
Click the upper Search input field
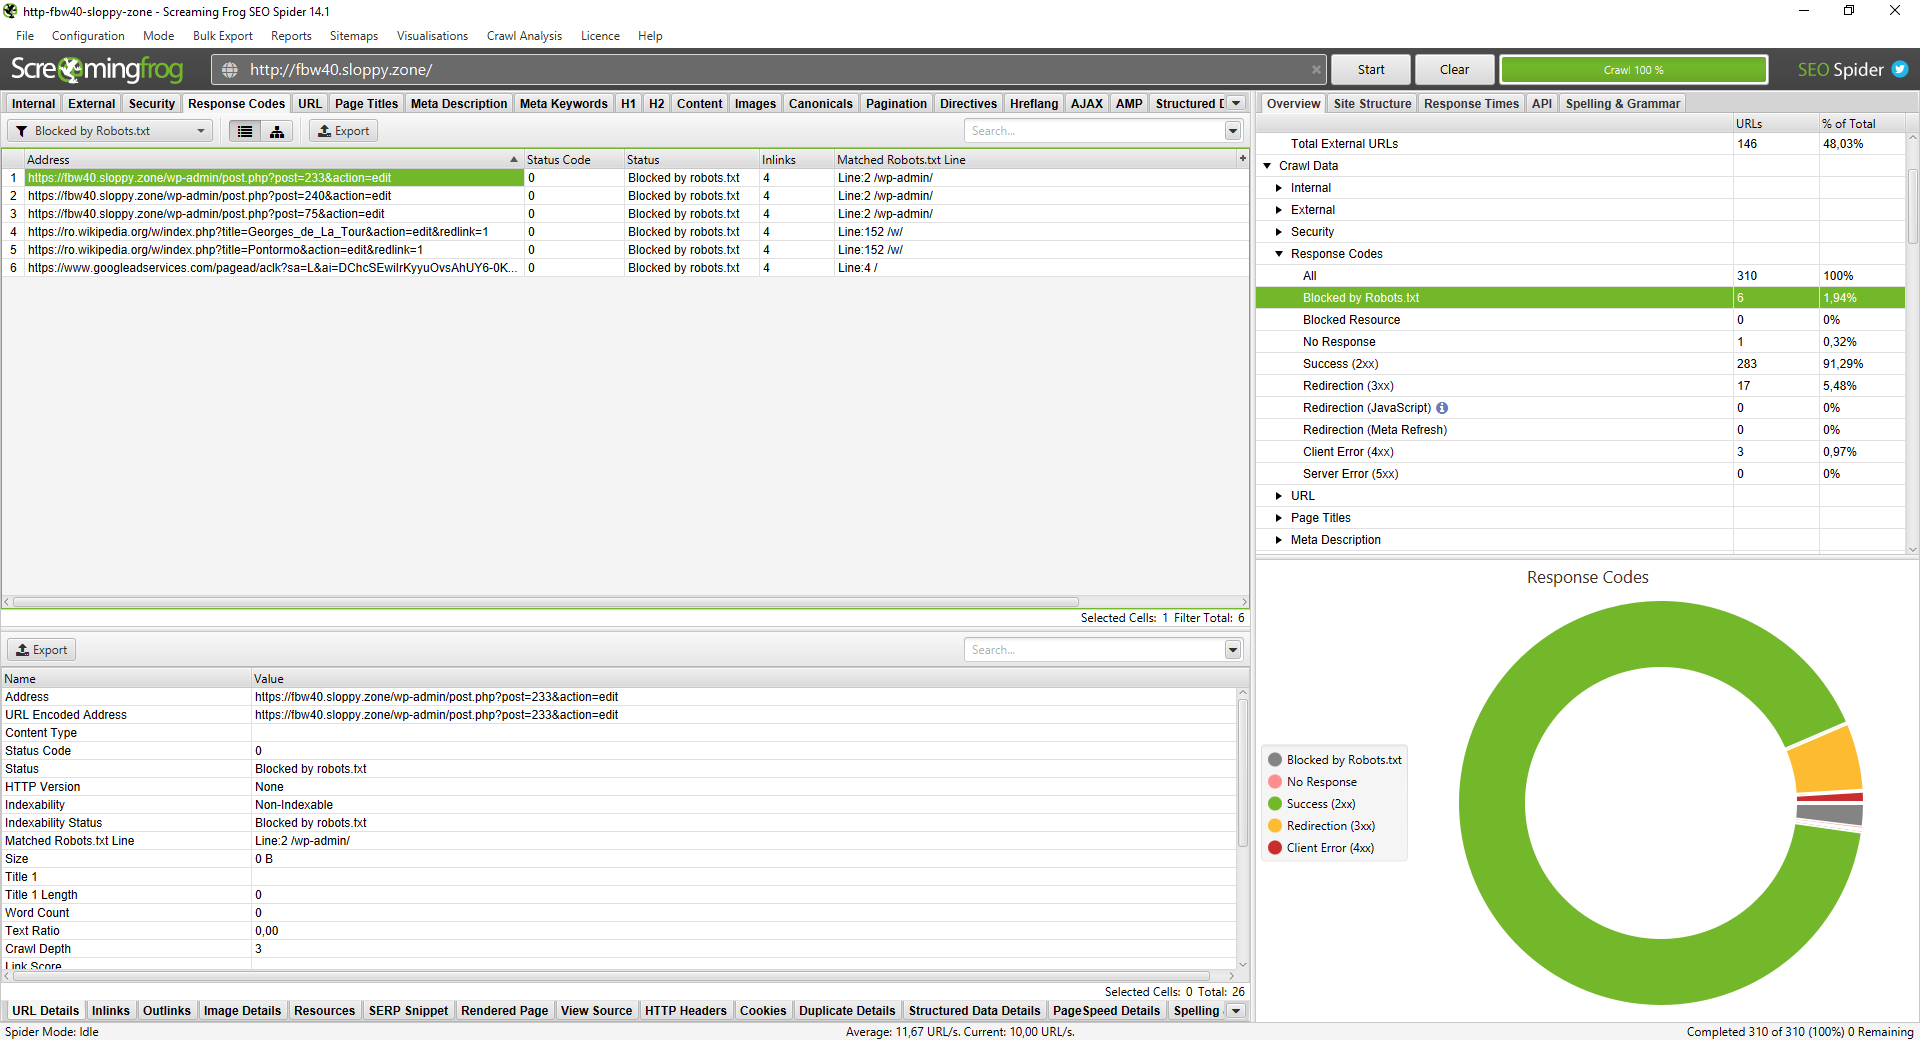[1095, 131]
